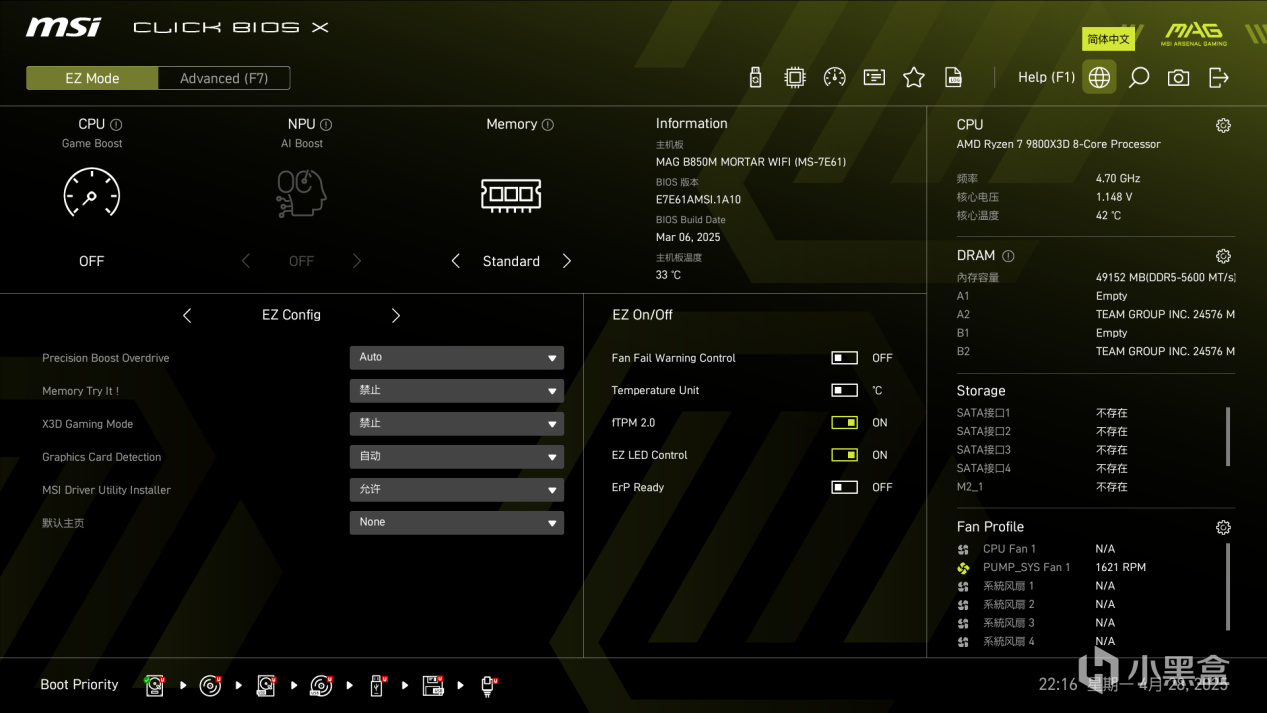Click the right arrow beside NPU OFF

(x=357, y=261)
